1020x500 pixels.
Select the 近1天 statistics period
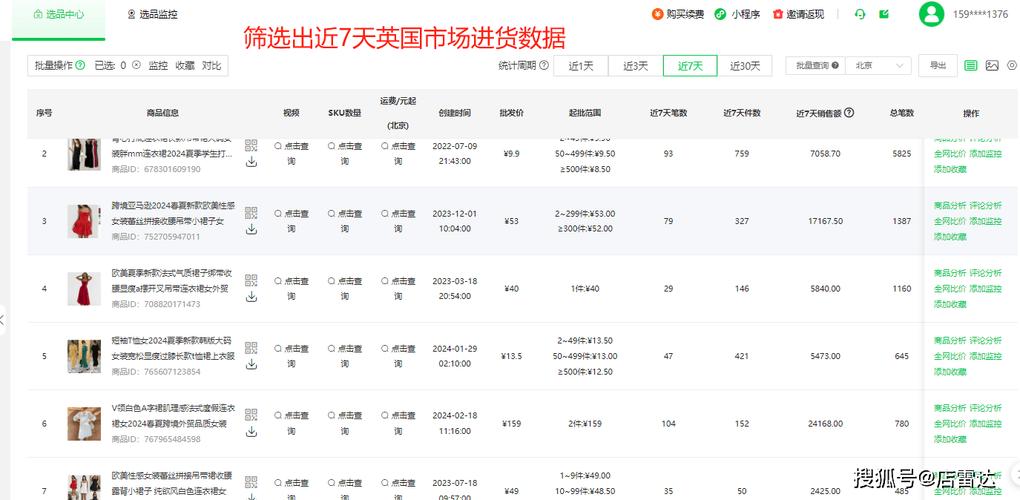tap(581, 66)
